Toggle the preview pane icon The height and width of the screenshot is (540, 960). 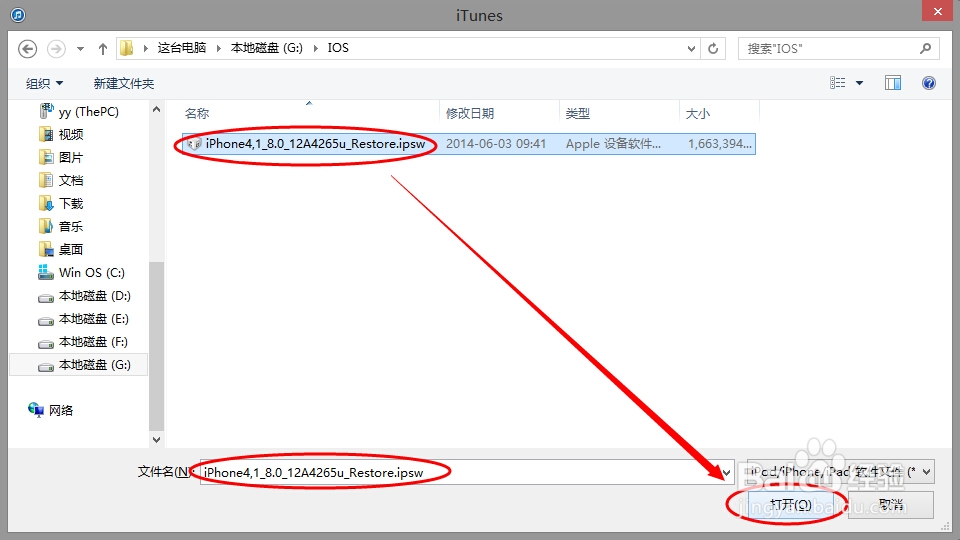[893, 83]
